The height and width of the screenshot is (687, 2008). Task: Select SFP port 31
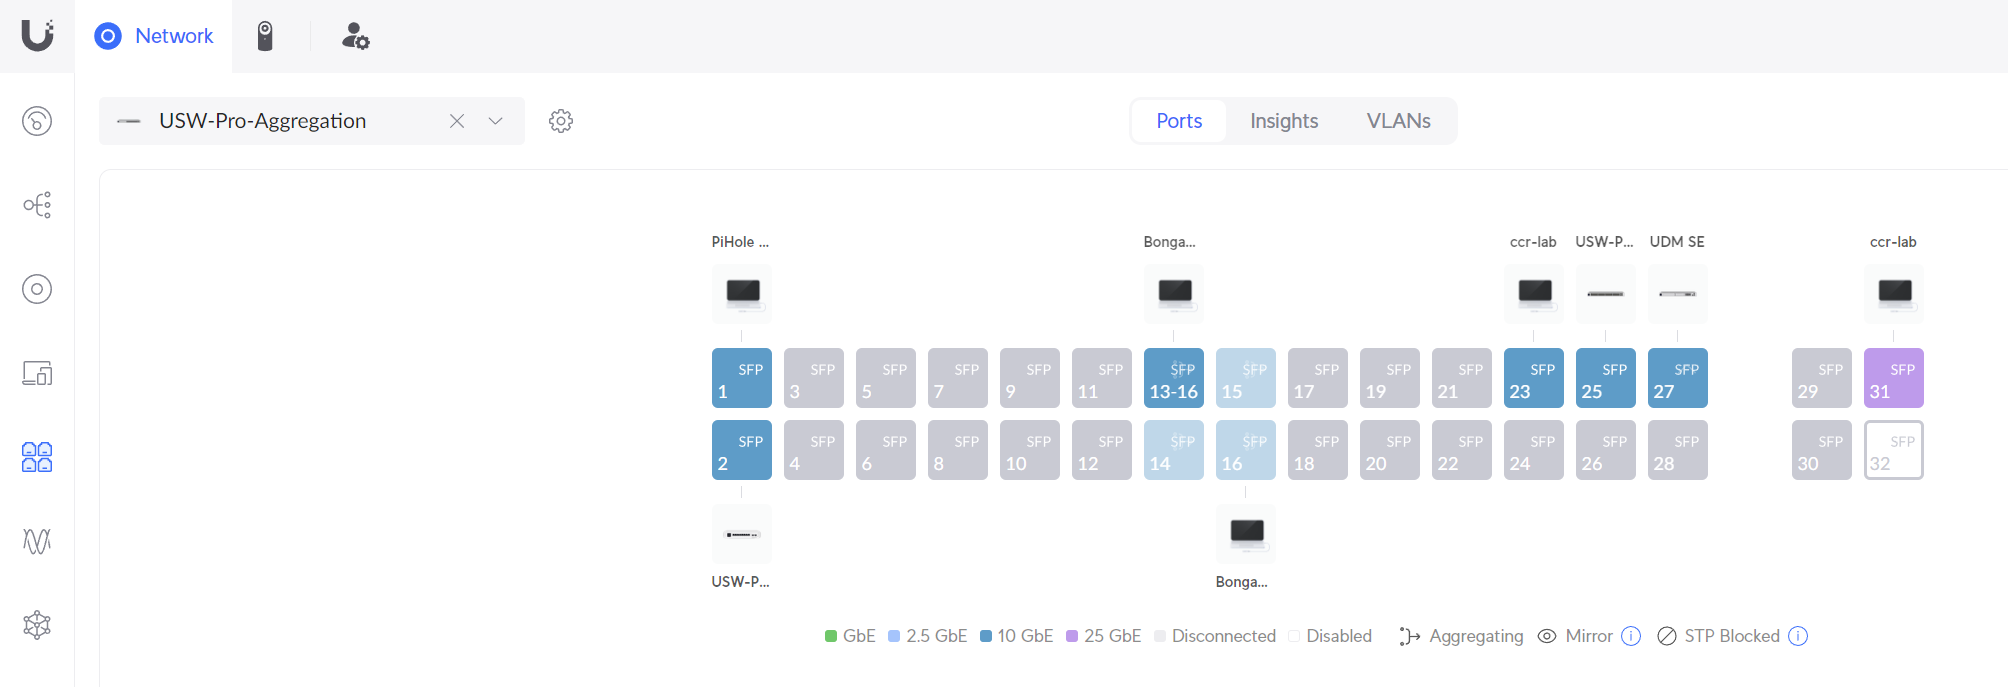pos(1893,378)
